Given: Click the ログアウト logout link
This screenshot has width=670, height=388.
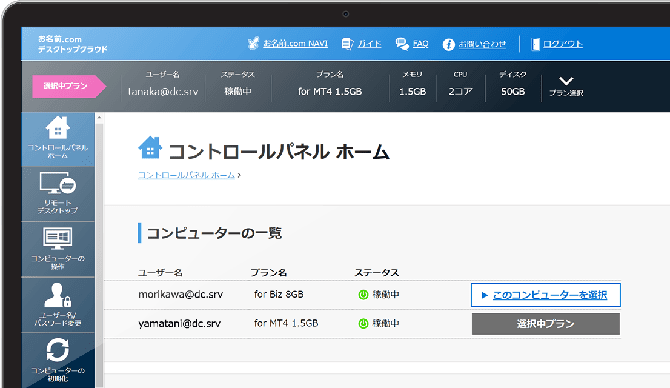Looking at the screenshot, I should click(x=563, y=44).
